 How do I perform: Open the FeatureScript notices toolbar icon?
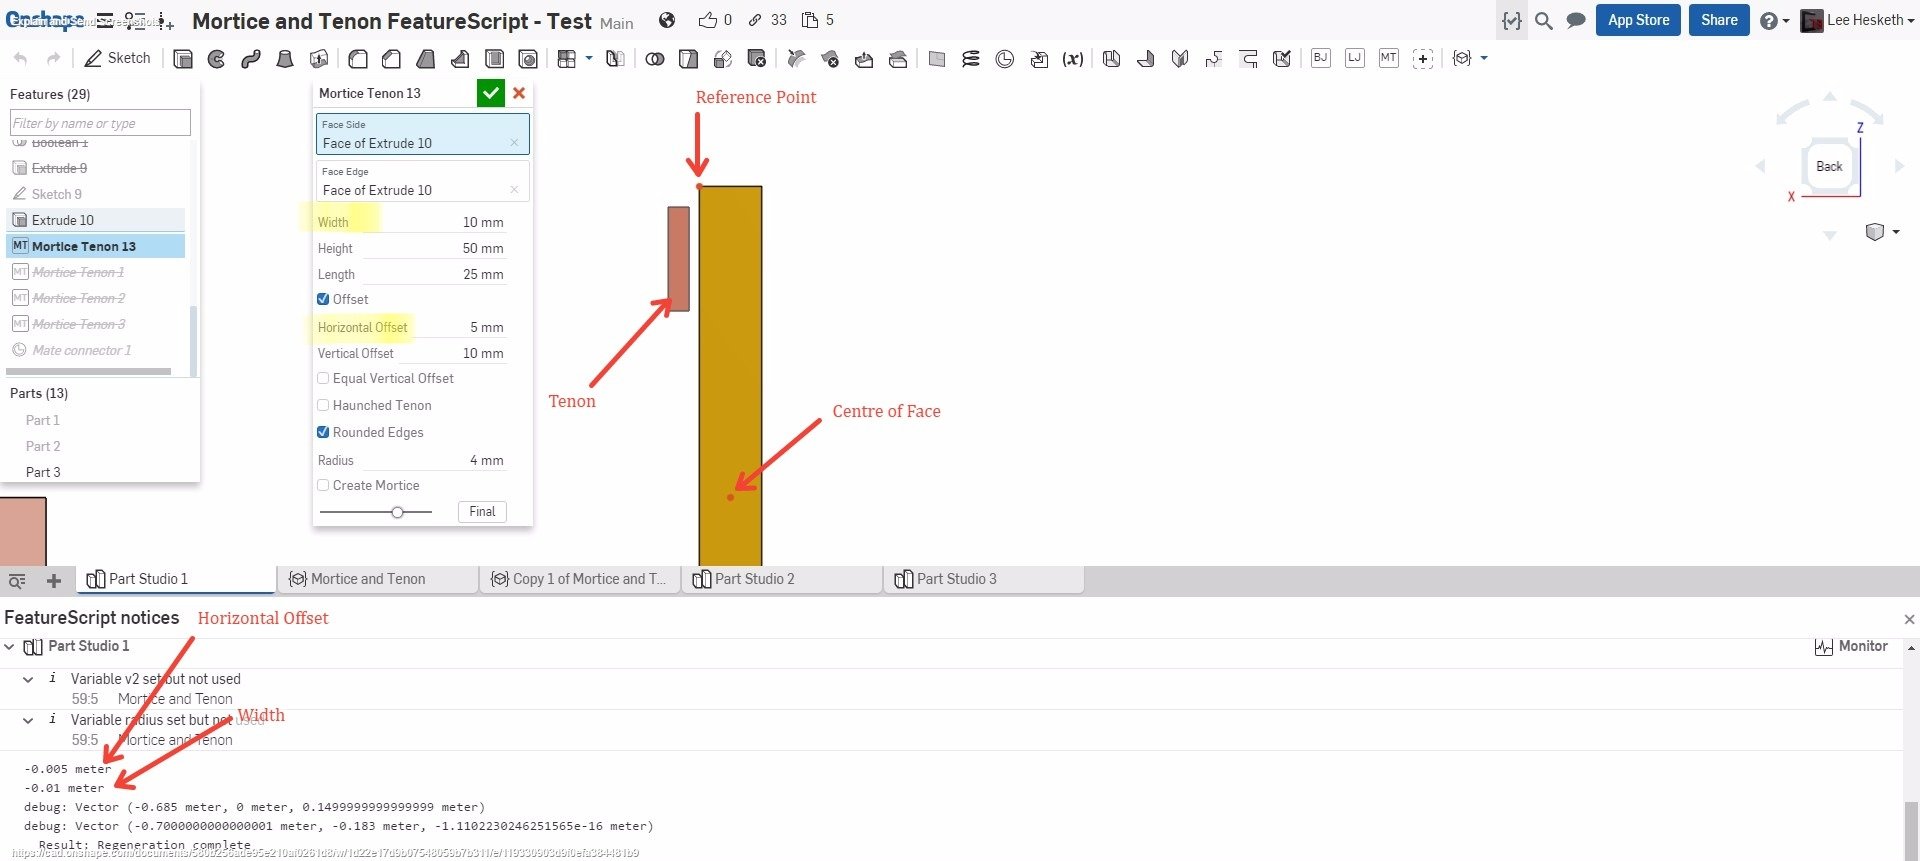1511,20
